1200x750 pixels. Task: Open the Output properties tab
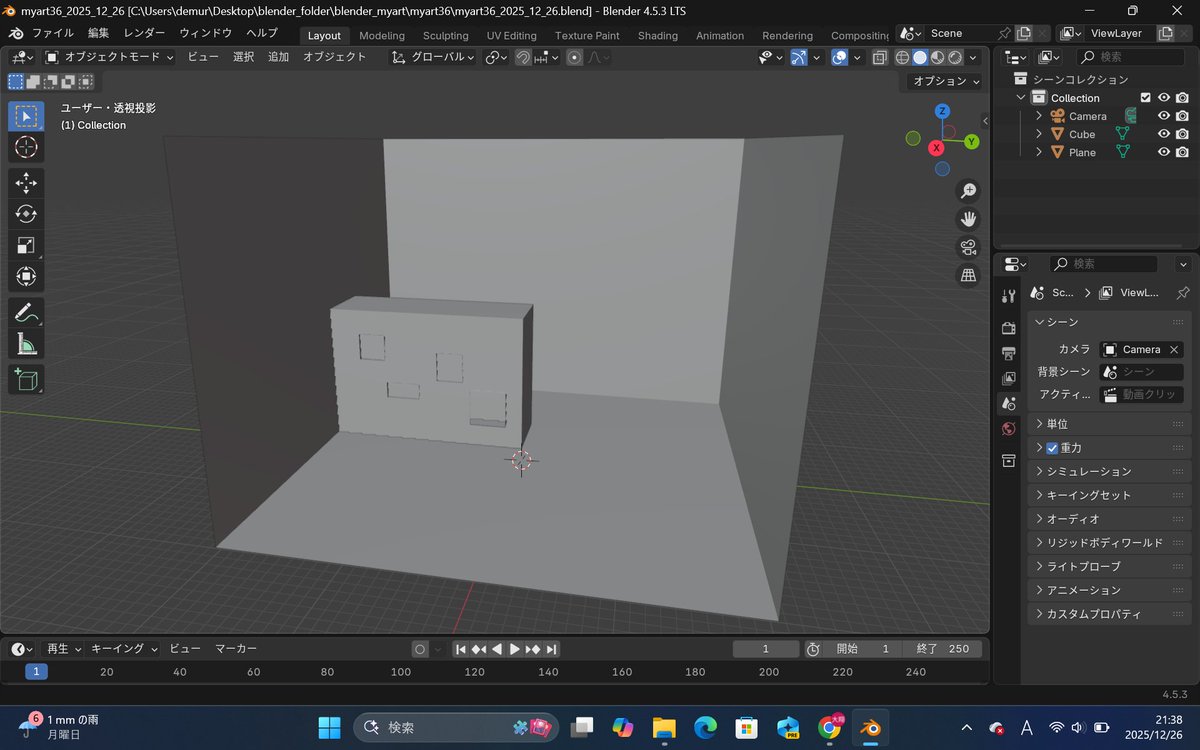point(1008,353)
